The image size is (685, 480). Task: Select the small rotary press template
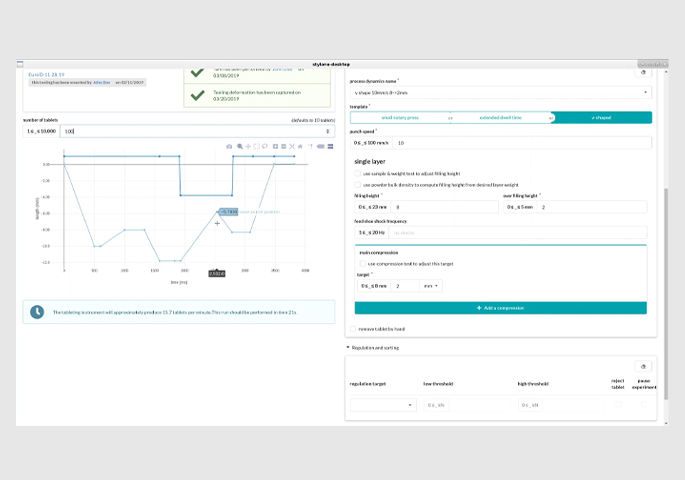point(400,117)
